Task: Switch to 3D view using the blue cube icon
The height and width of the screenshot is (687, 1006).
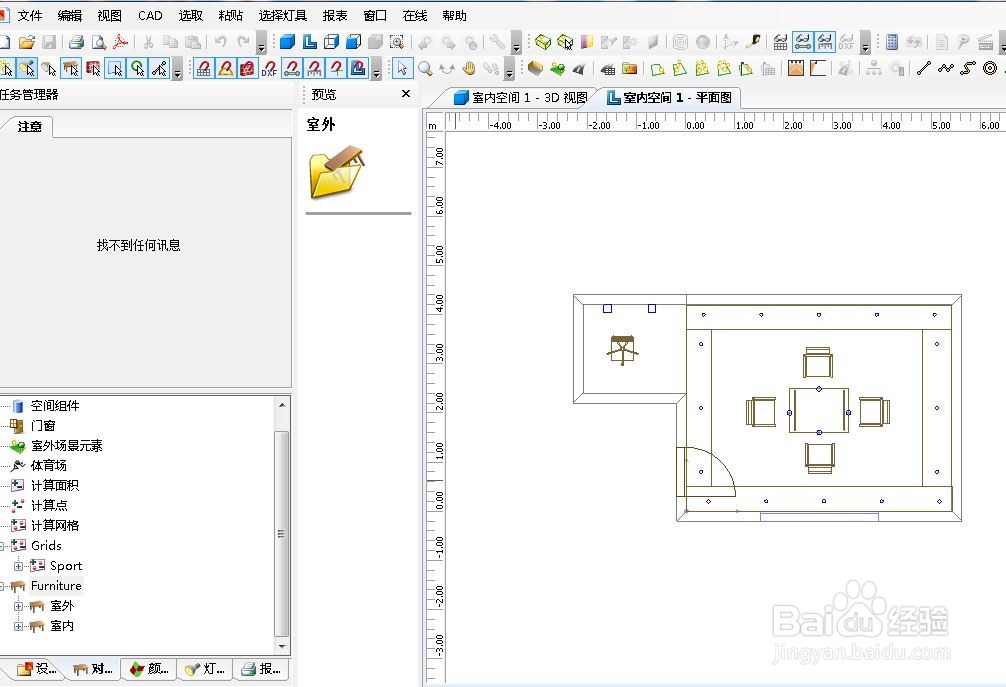Action: [287, 42]
